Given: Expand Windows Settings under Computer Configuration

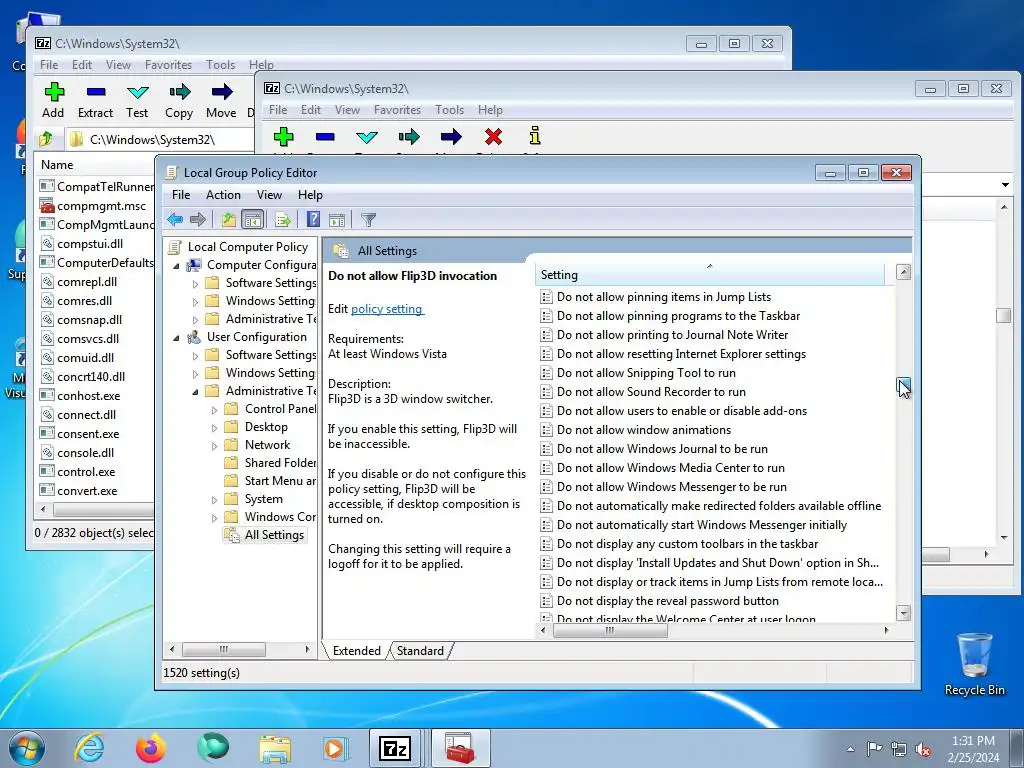Looking at the screenshot, I should tap(195, 302).
